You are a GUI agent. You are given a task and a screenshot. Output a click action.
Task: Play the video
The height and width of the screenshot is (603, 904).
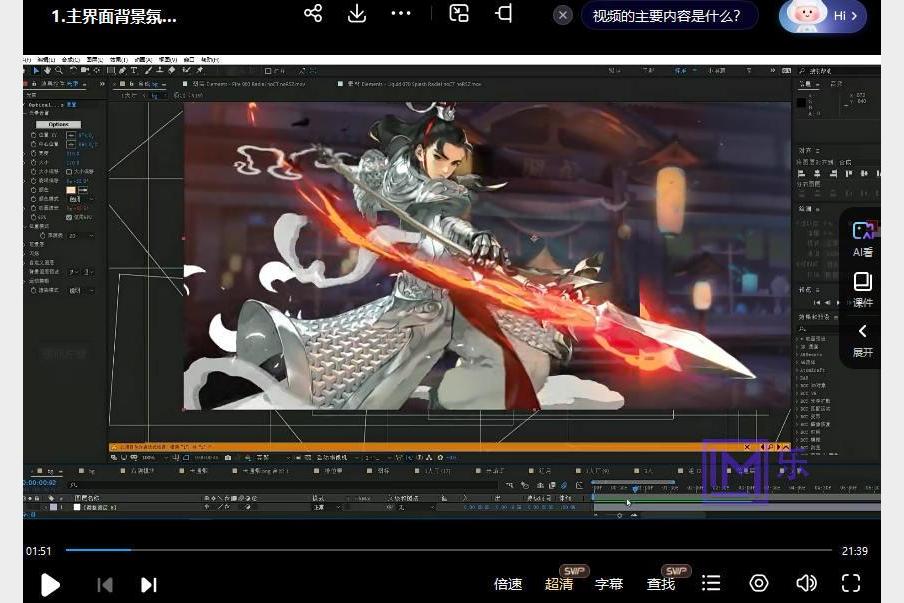[50, 585]
